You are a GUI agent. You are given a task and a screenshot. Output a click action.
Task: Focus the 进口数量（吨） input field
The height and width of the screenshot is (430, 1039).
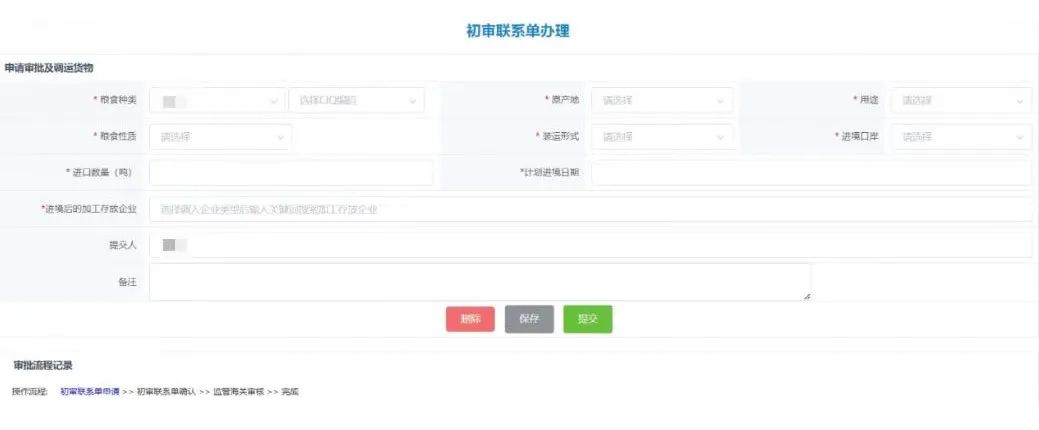[290, 173]
